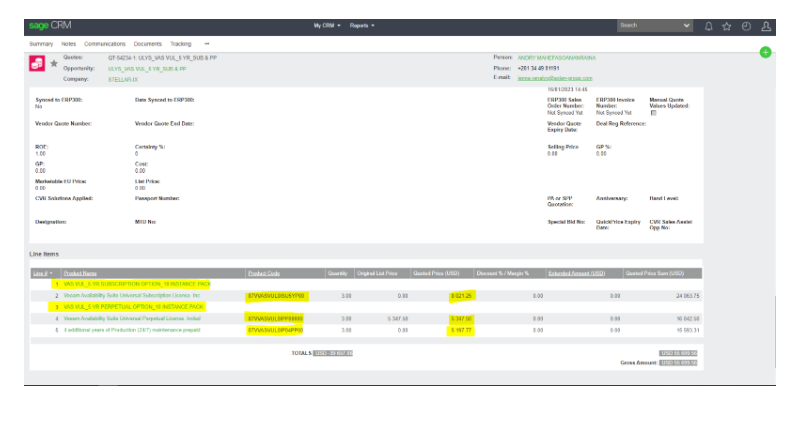Image resolution: width=802 pixels, height=439 pixels.
Task: Open the Search box dropdown arrow
Action: tap(686, 26)
